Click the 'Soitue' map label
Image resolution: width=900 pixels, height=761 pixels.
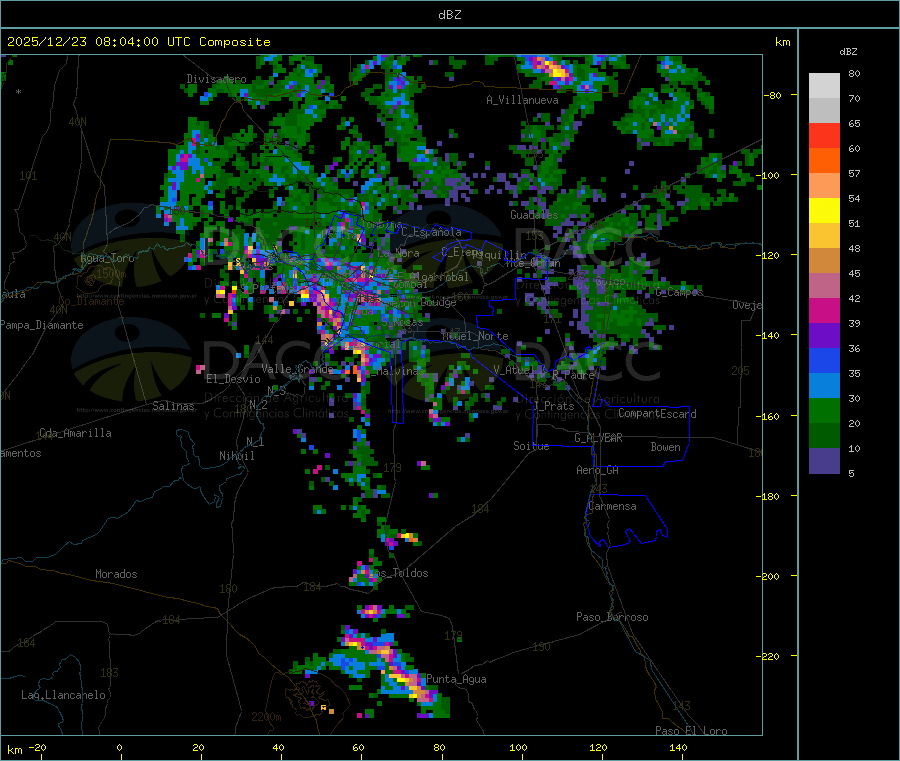[x=531, y=446]
